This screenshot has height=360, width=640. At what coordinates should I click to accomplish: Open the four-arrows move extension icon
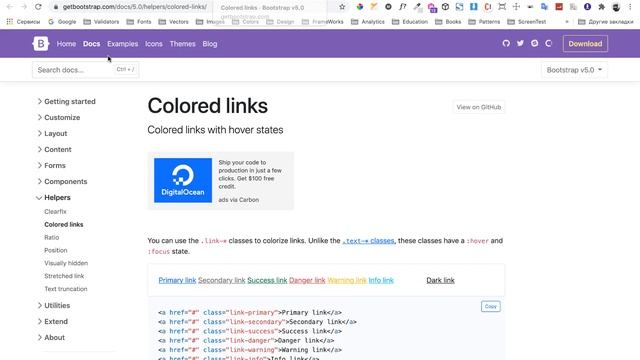tap(516, 7)
